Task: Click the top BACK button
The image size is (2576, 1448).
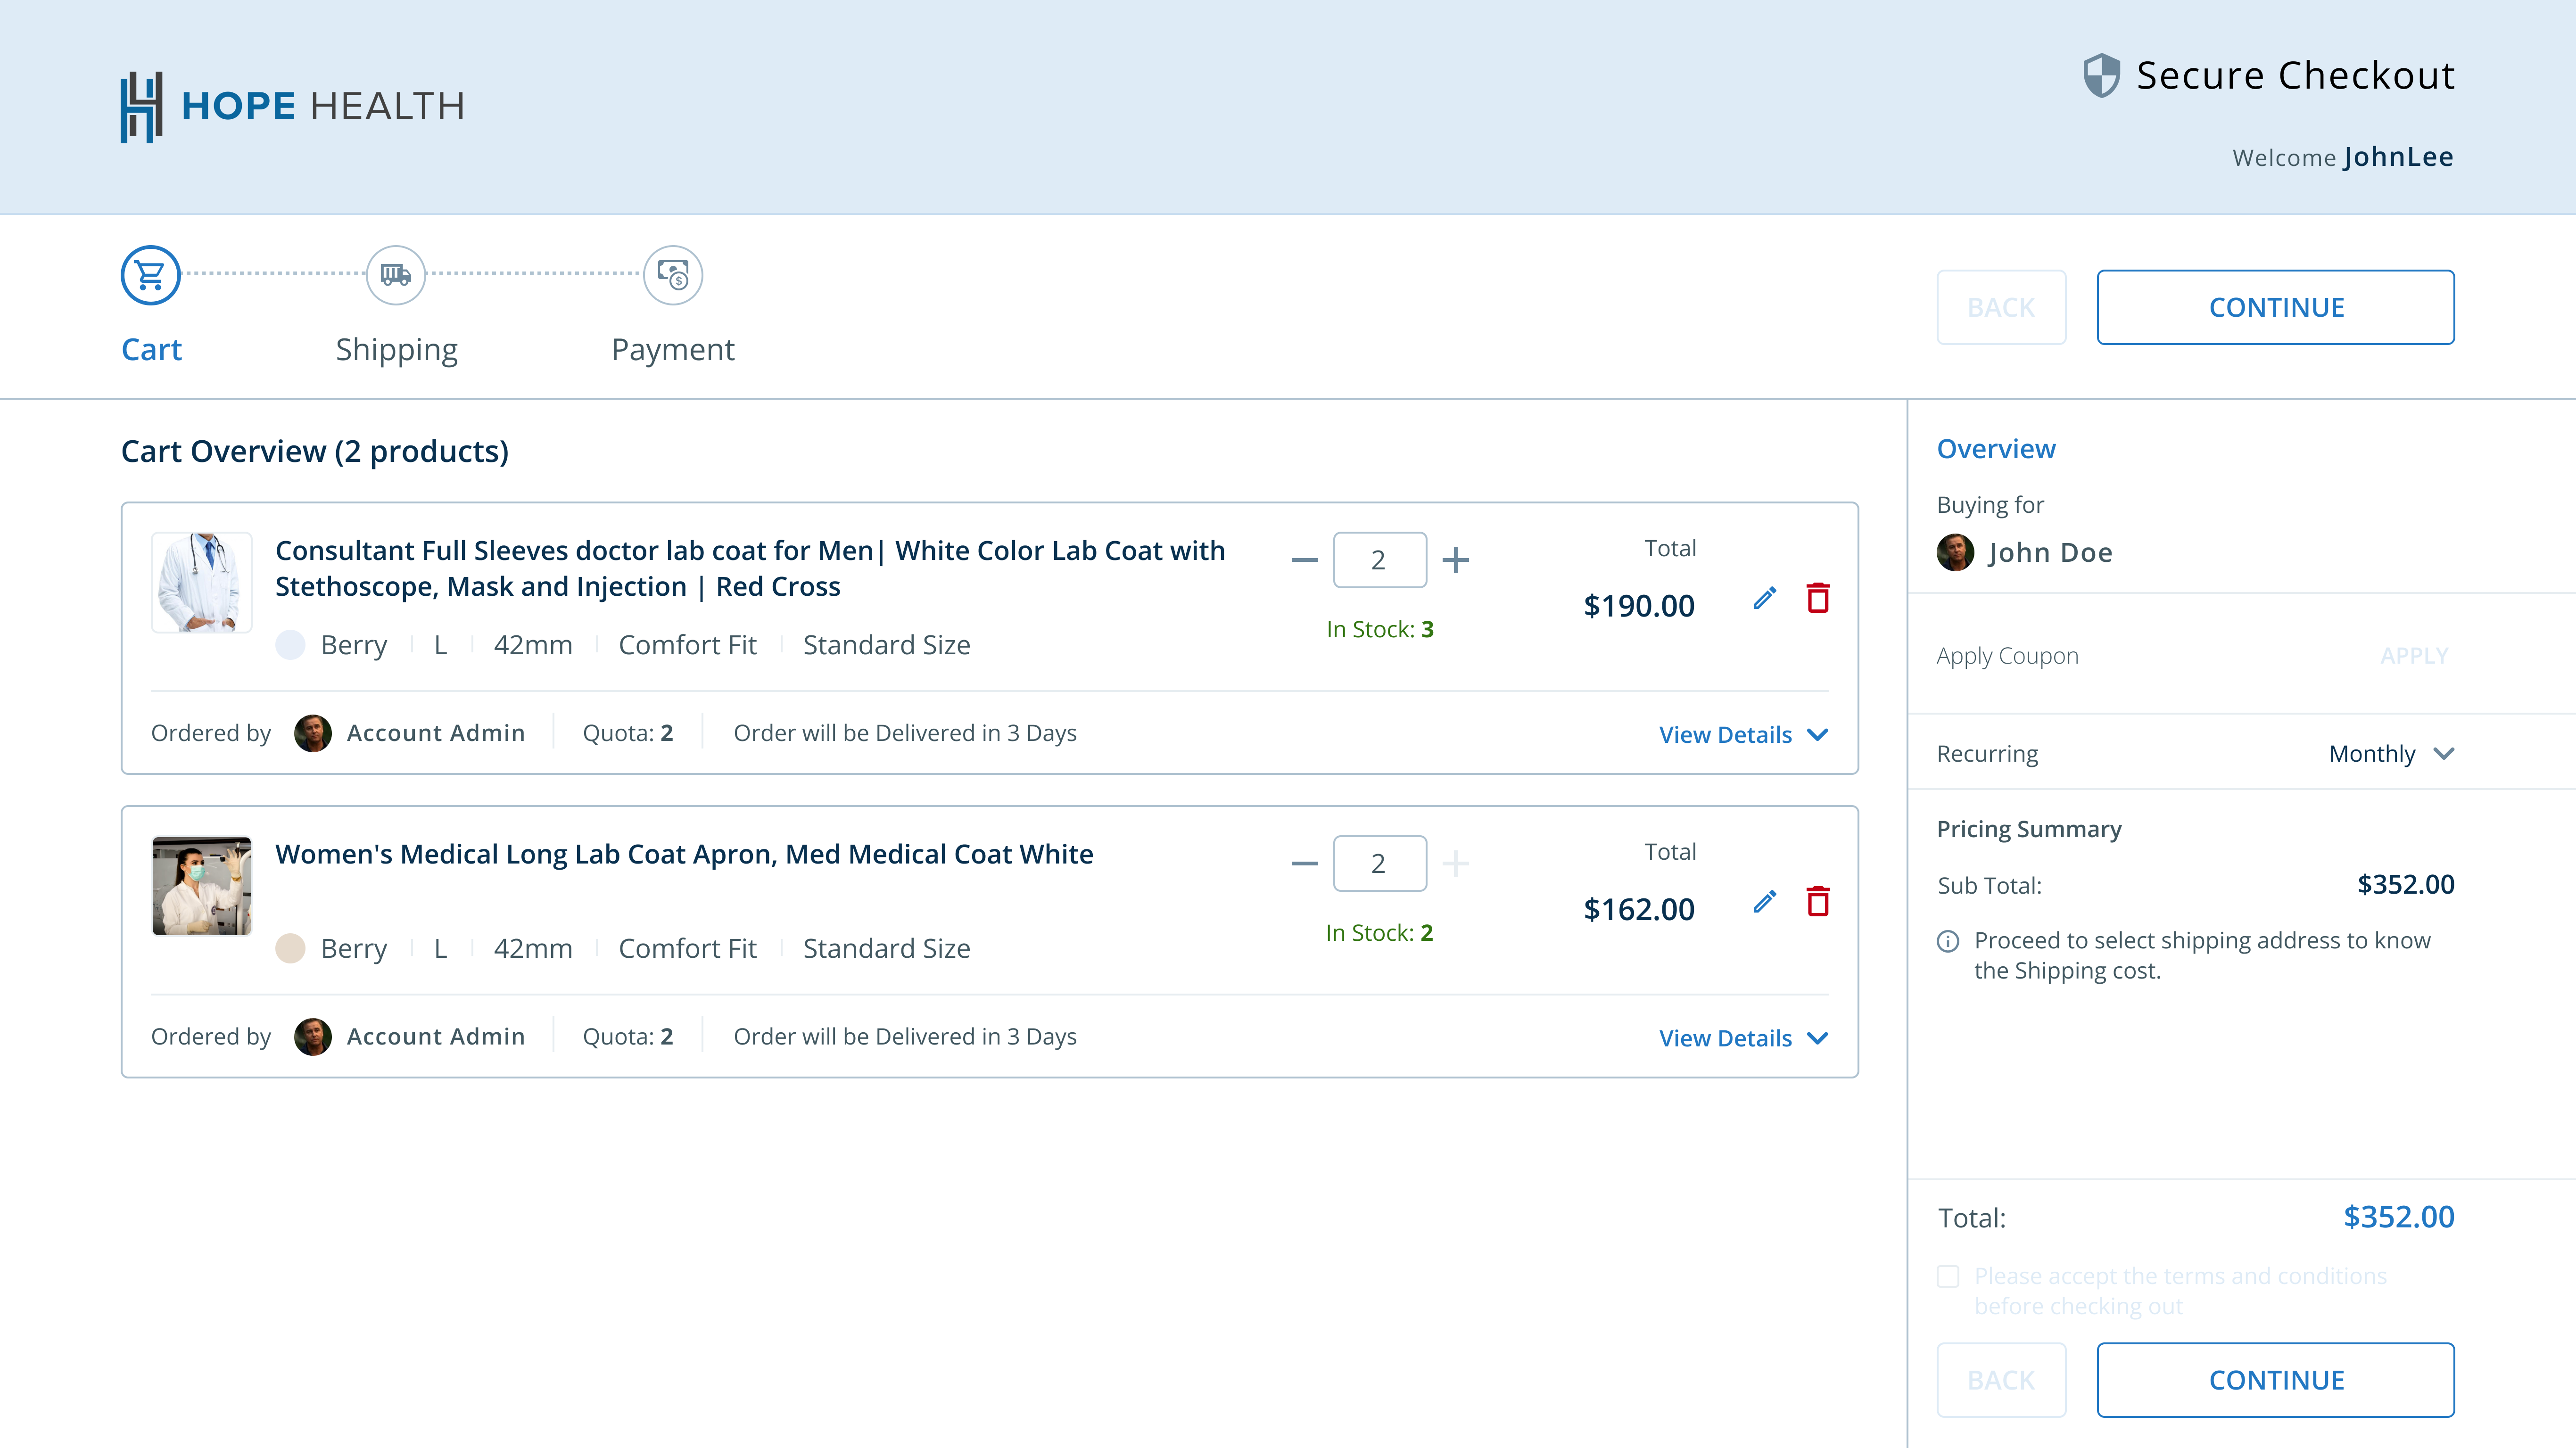Action: click(2001, 307)
